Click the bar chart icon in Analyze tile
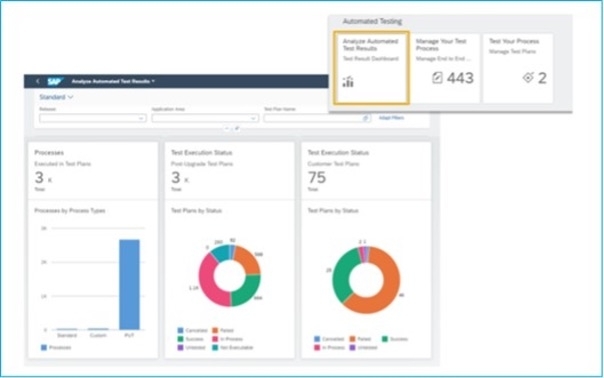Viewport: 604px width, 378px height. pyautogui.click(x=348, y=82)
